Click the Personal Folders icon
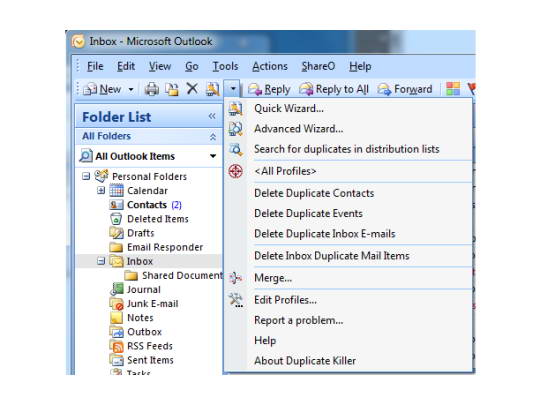540x405 pixels. point(102,176)
